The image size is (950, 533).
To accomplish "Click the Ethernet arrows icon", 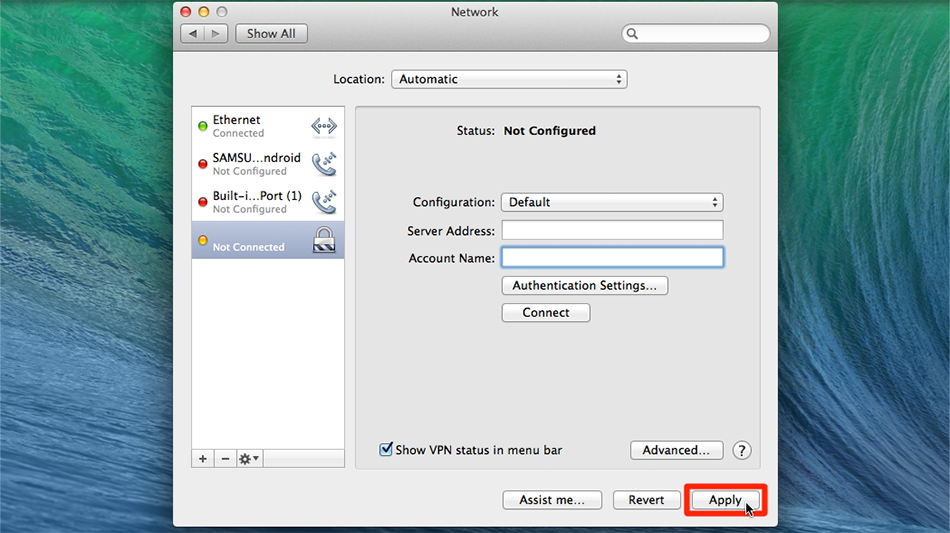I will pos(324,126).
